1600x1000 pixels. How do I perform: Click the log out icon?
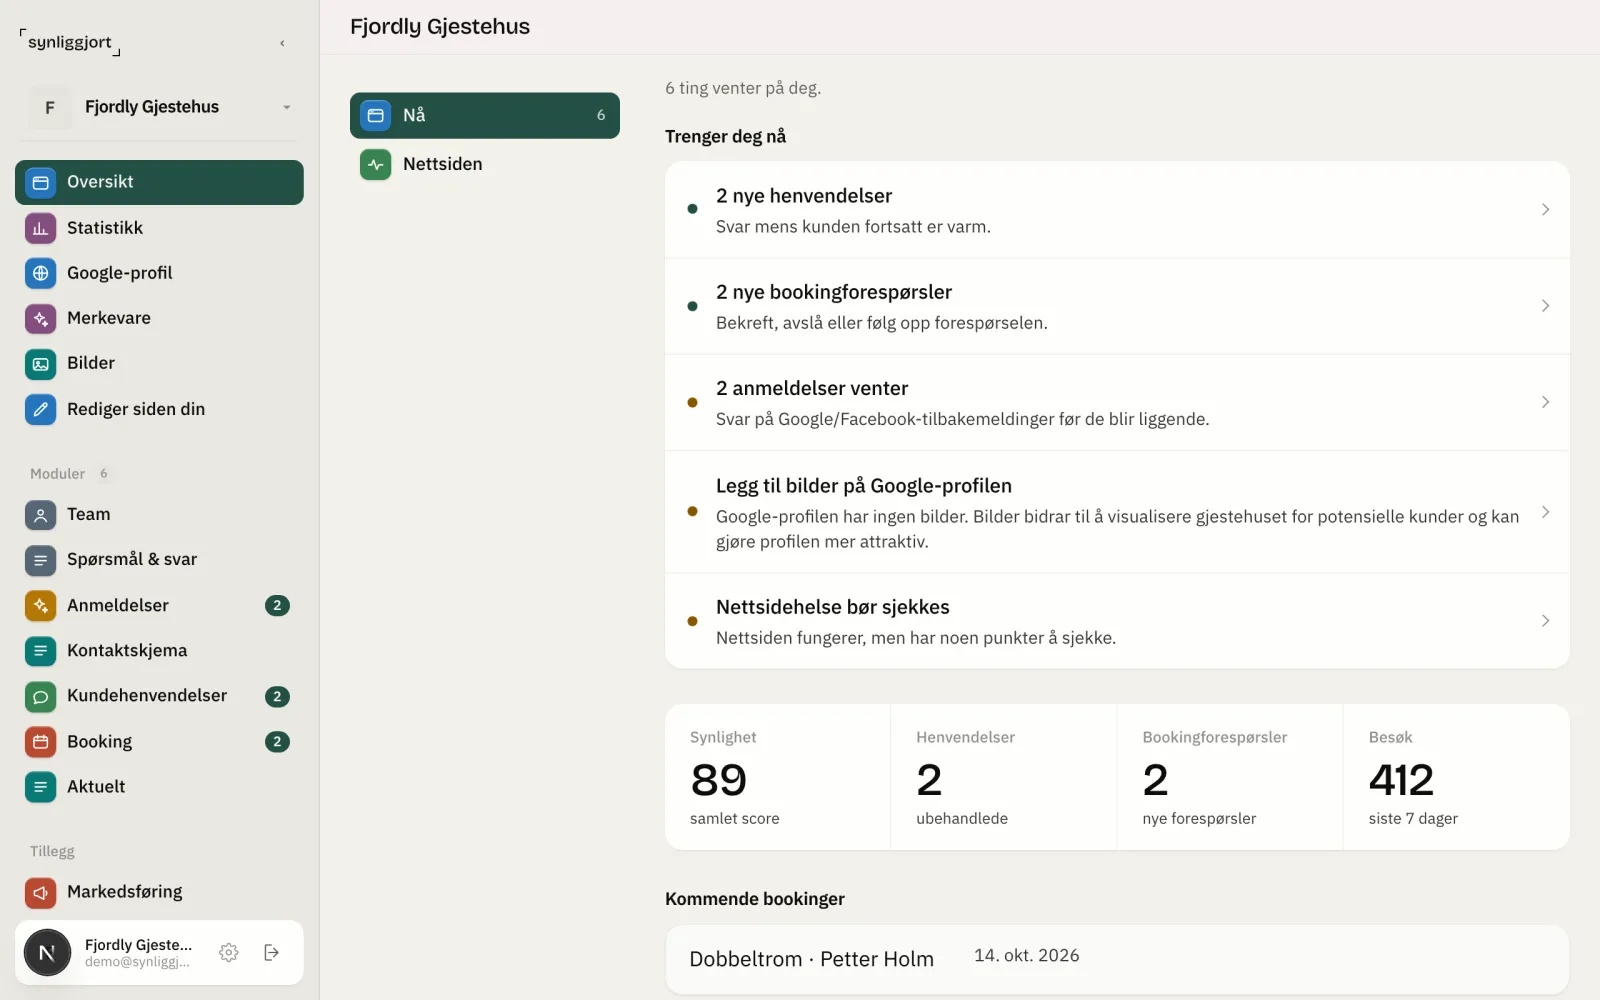coord(271,952)
